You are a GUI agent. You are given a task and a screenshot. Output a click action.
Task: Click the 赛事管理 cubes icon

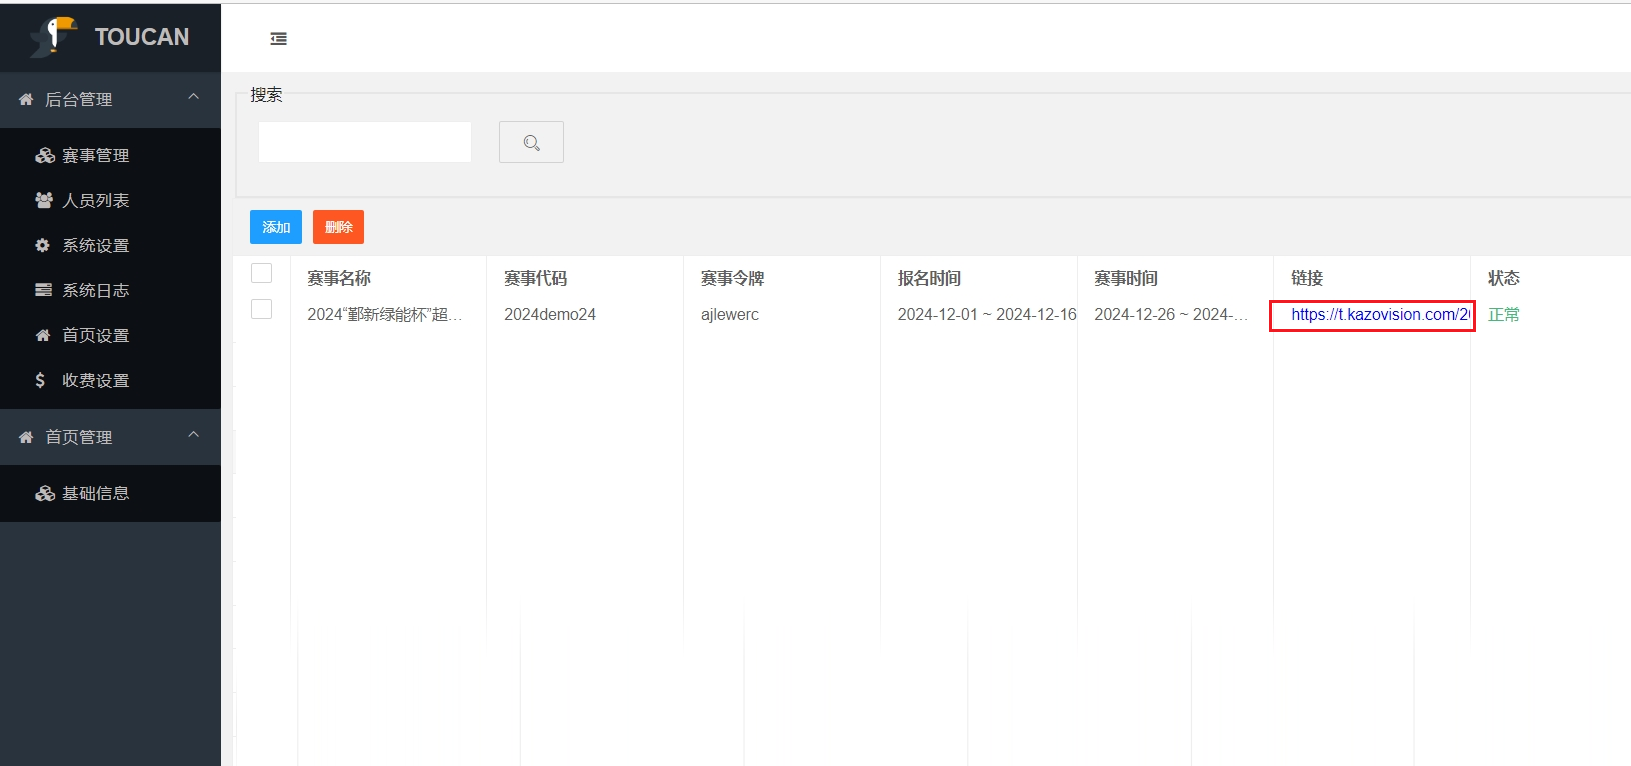[x=45, y=156]
